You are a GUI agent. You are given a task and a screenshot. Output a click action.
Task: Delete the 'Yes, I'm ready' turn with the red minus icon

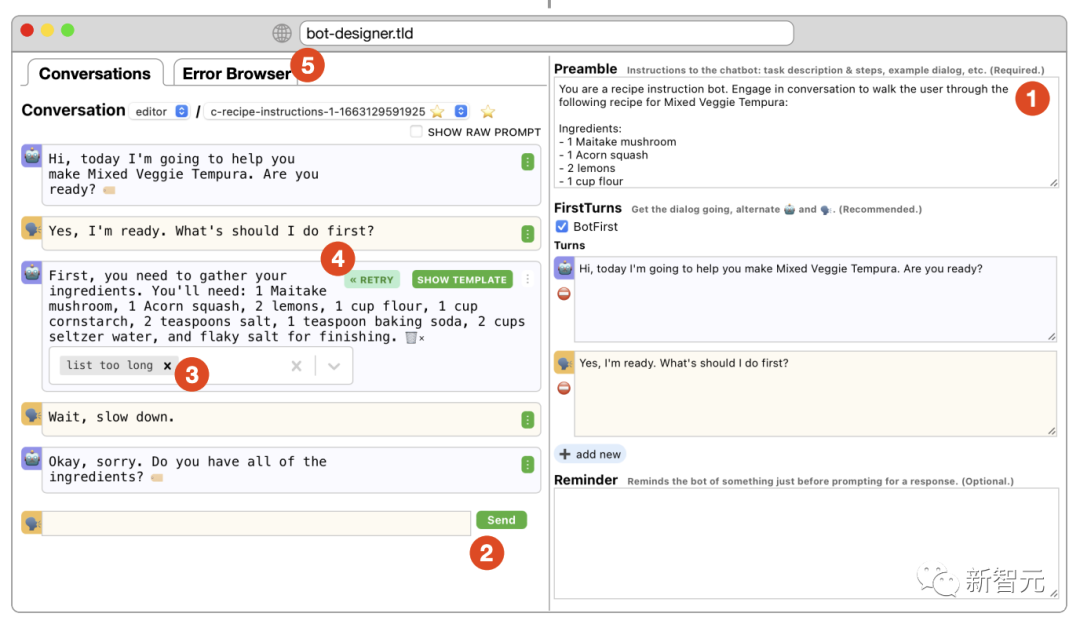pos(564,388)
